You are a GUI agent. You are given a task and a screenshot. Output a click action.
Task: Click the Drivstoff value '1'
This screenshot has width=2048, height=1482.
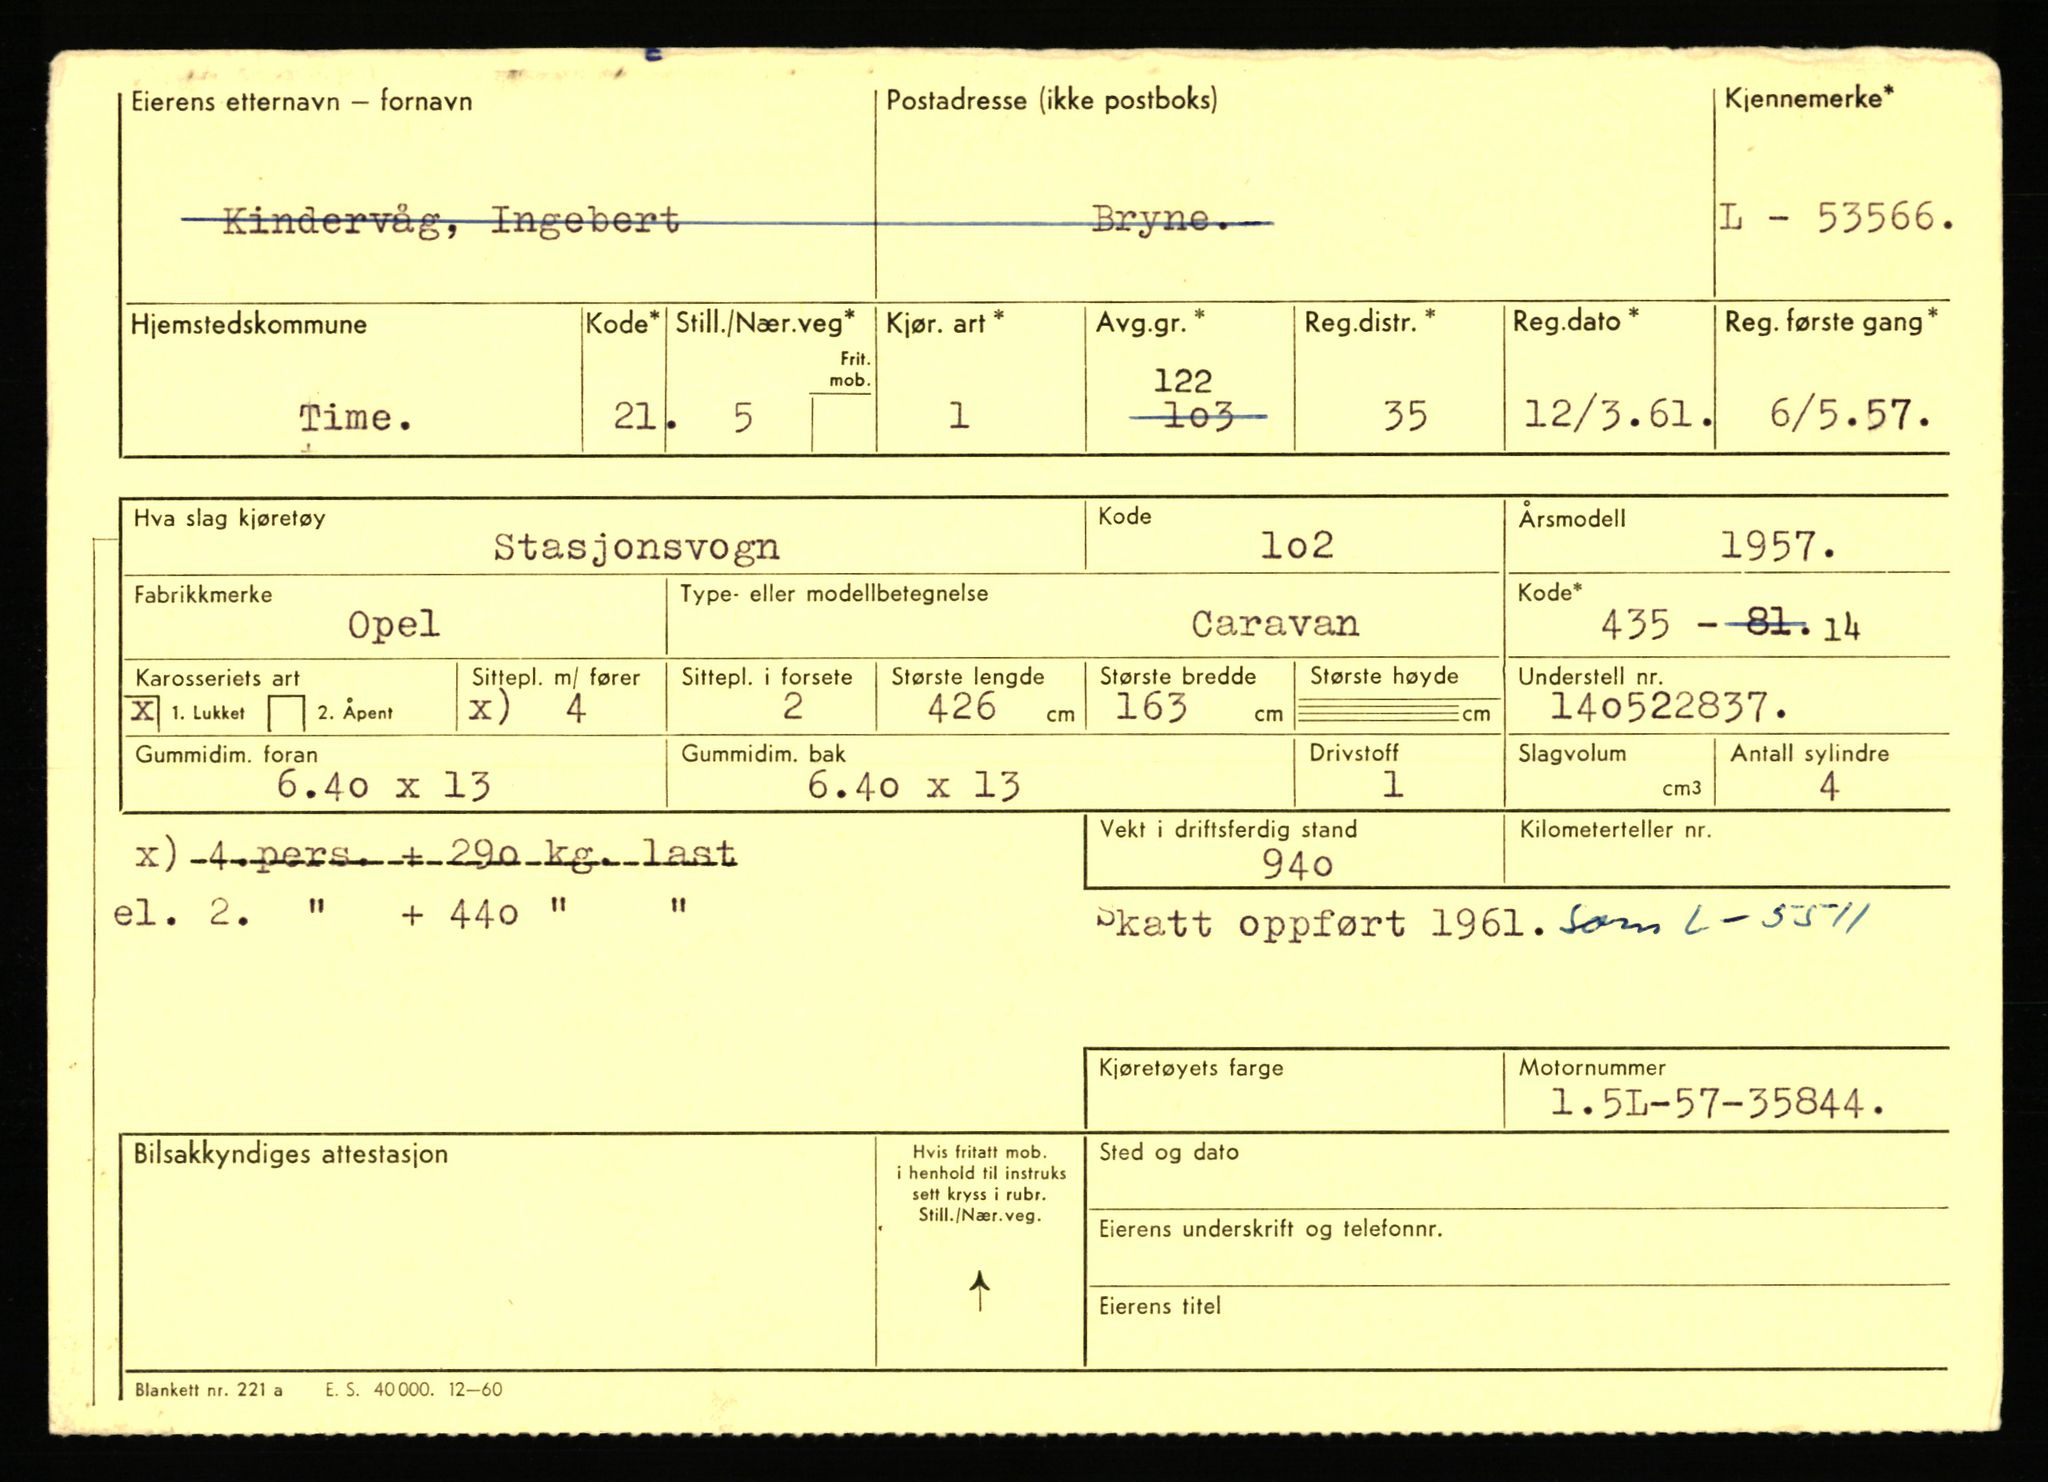click(x=1392, y=784)
